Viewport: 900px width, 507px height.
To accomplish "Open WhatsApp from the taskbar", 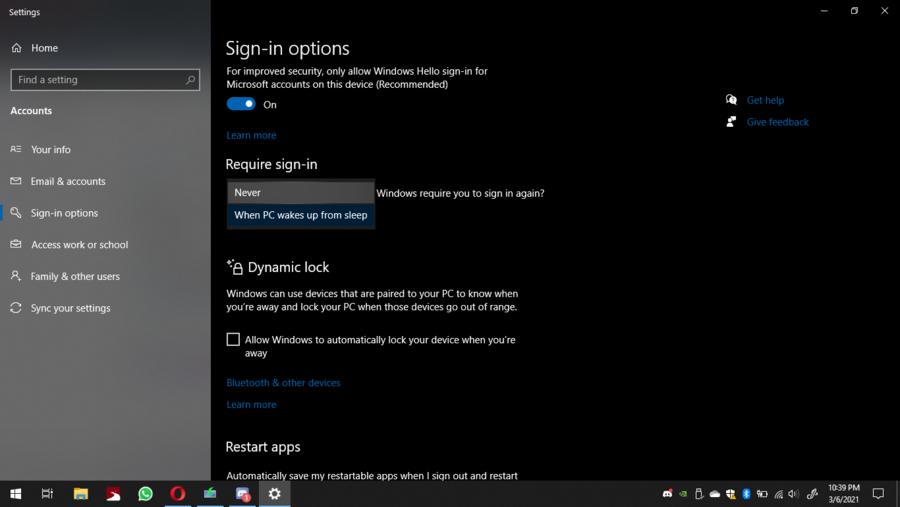I will [x=145, y=494].
